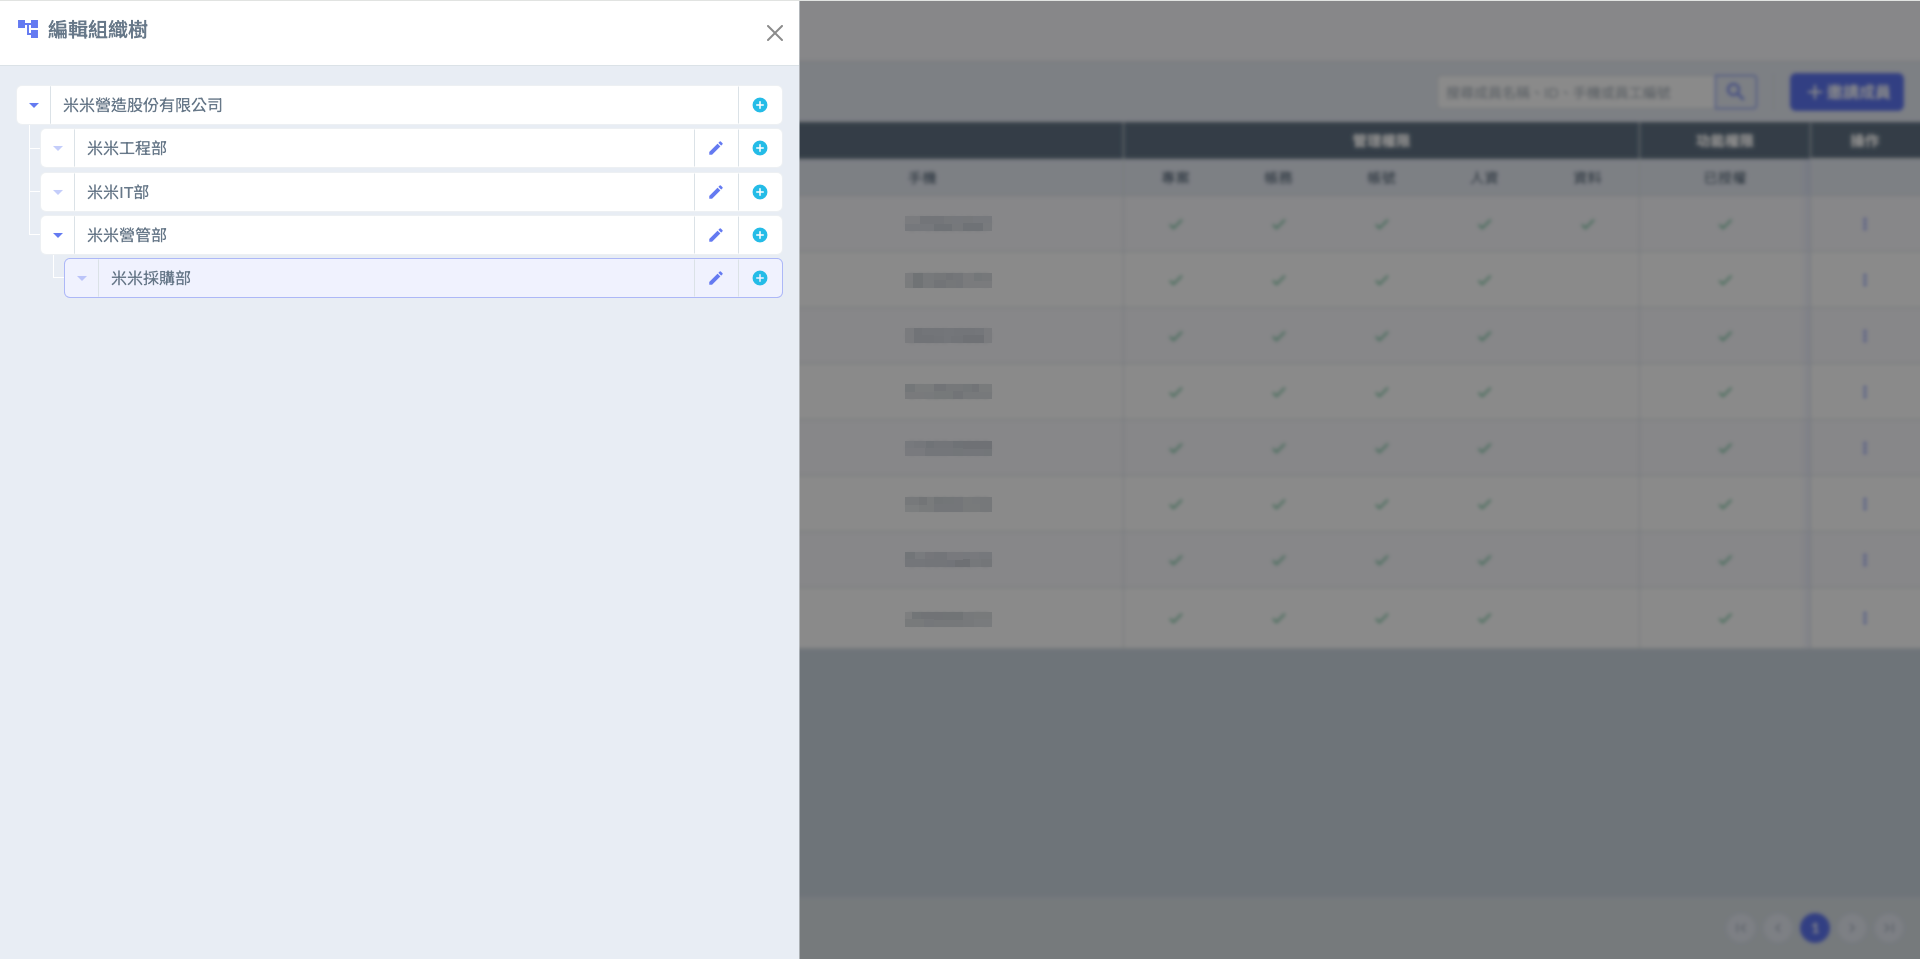Click pencil icon for 米米IT部

coord(716,192)
